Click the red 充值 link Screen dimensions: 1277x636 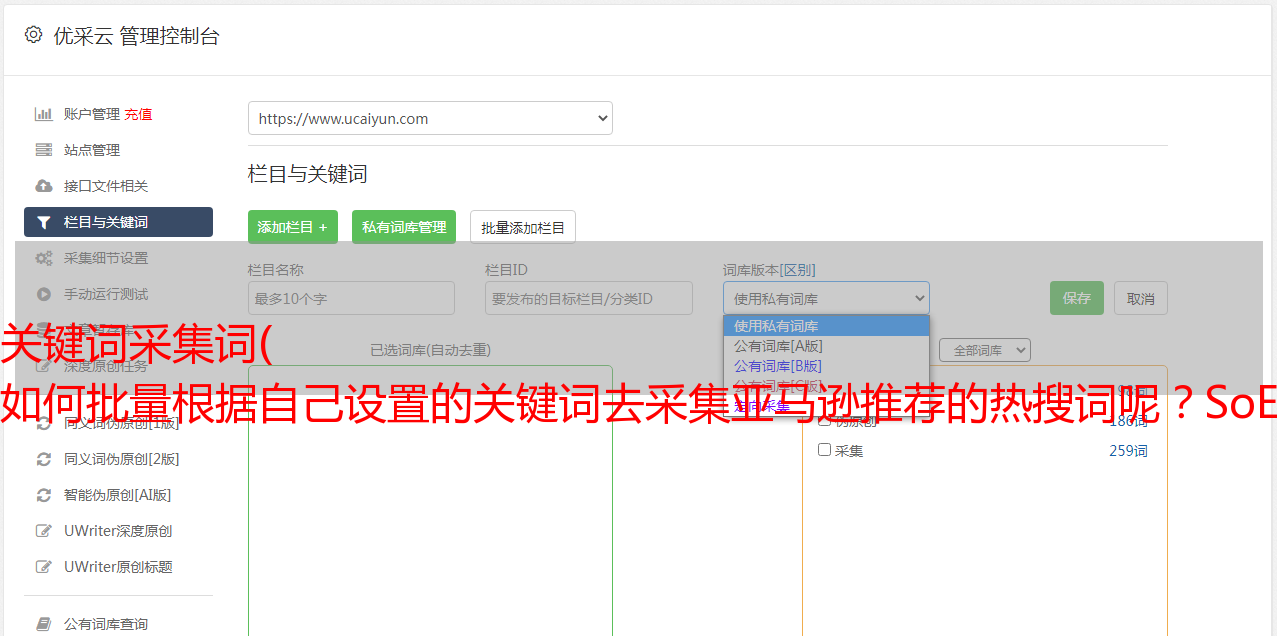(x=138, y=114)
